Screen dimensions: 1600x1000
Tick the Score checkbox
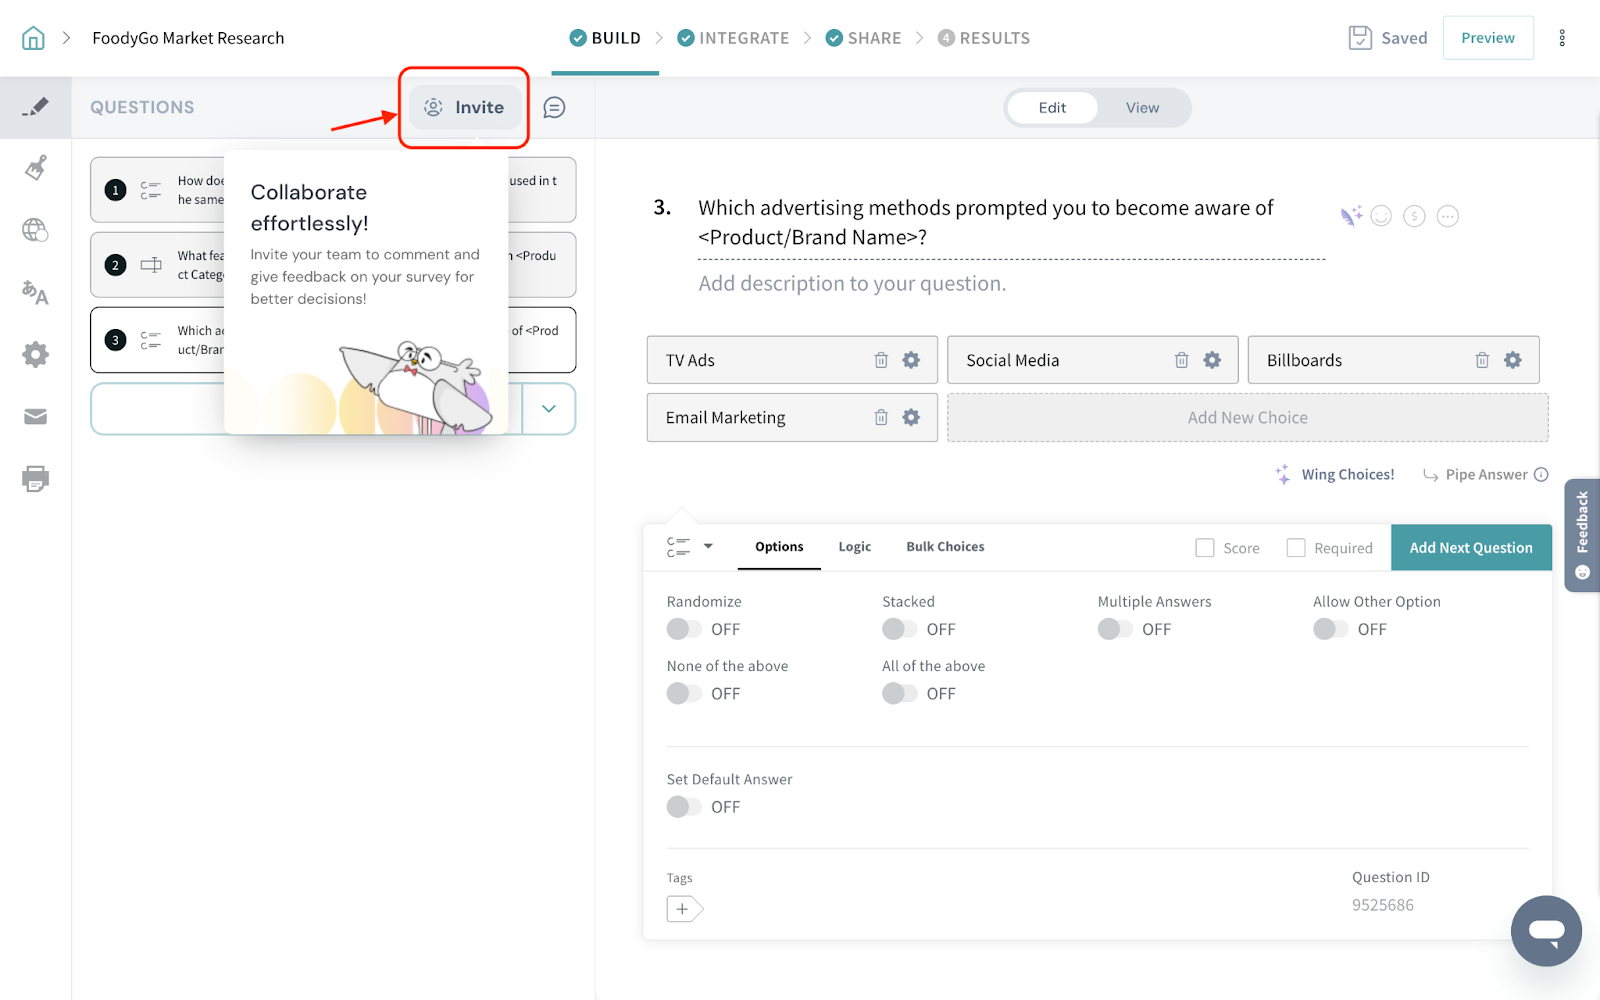tap(1205, 548)
